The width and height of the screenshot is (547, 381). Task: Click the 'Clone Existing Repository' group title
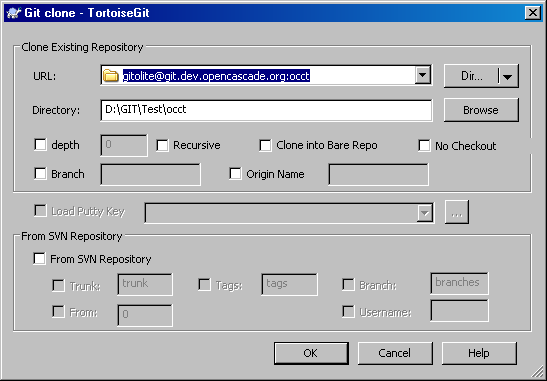tap(82, 47)
